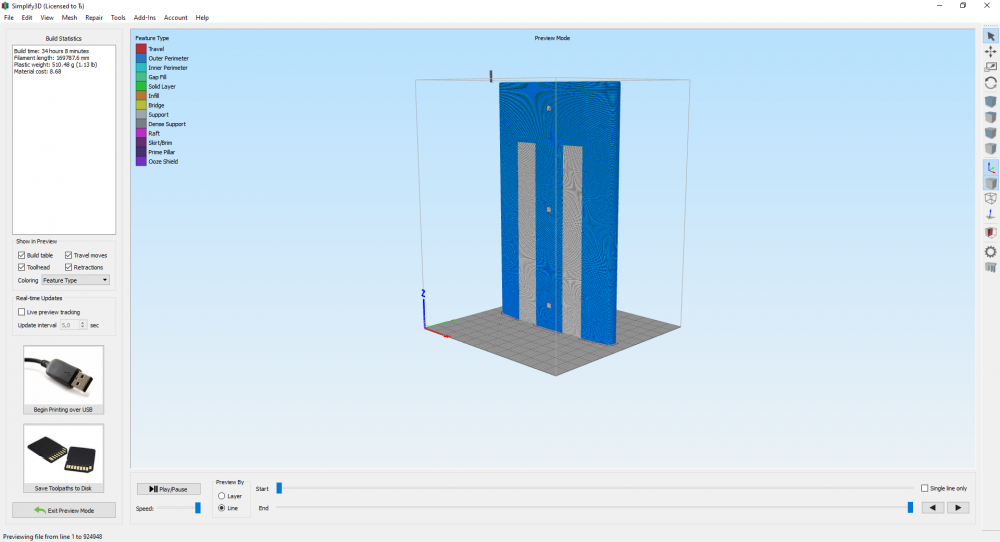The height and width of the screenshot is (542, 1000).
Task: Open the Account menu
Action: pyautogui.click(x=175, y=18)
